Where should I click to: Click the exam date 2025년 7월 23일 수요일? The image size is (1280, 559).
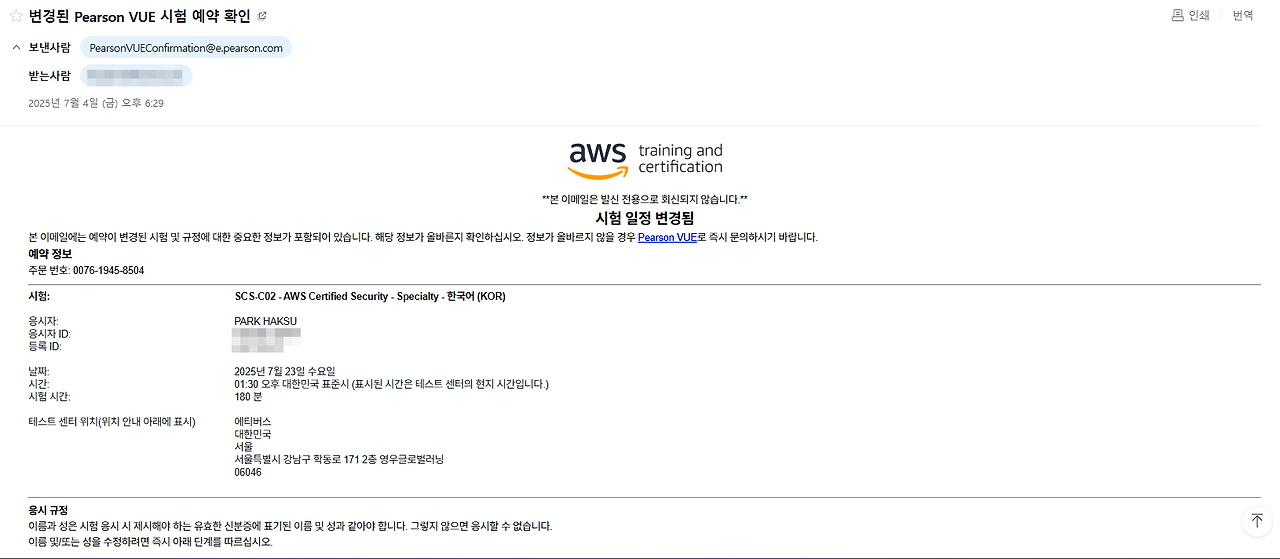click(285, 371)
